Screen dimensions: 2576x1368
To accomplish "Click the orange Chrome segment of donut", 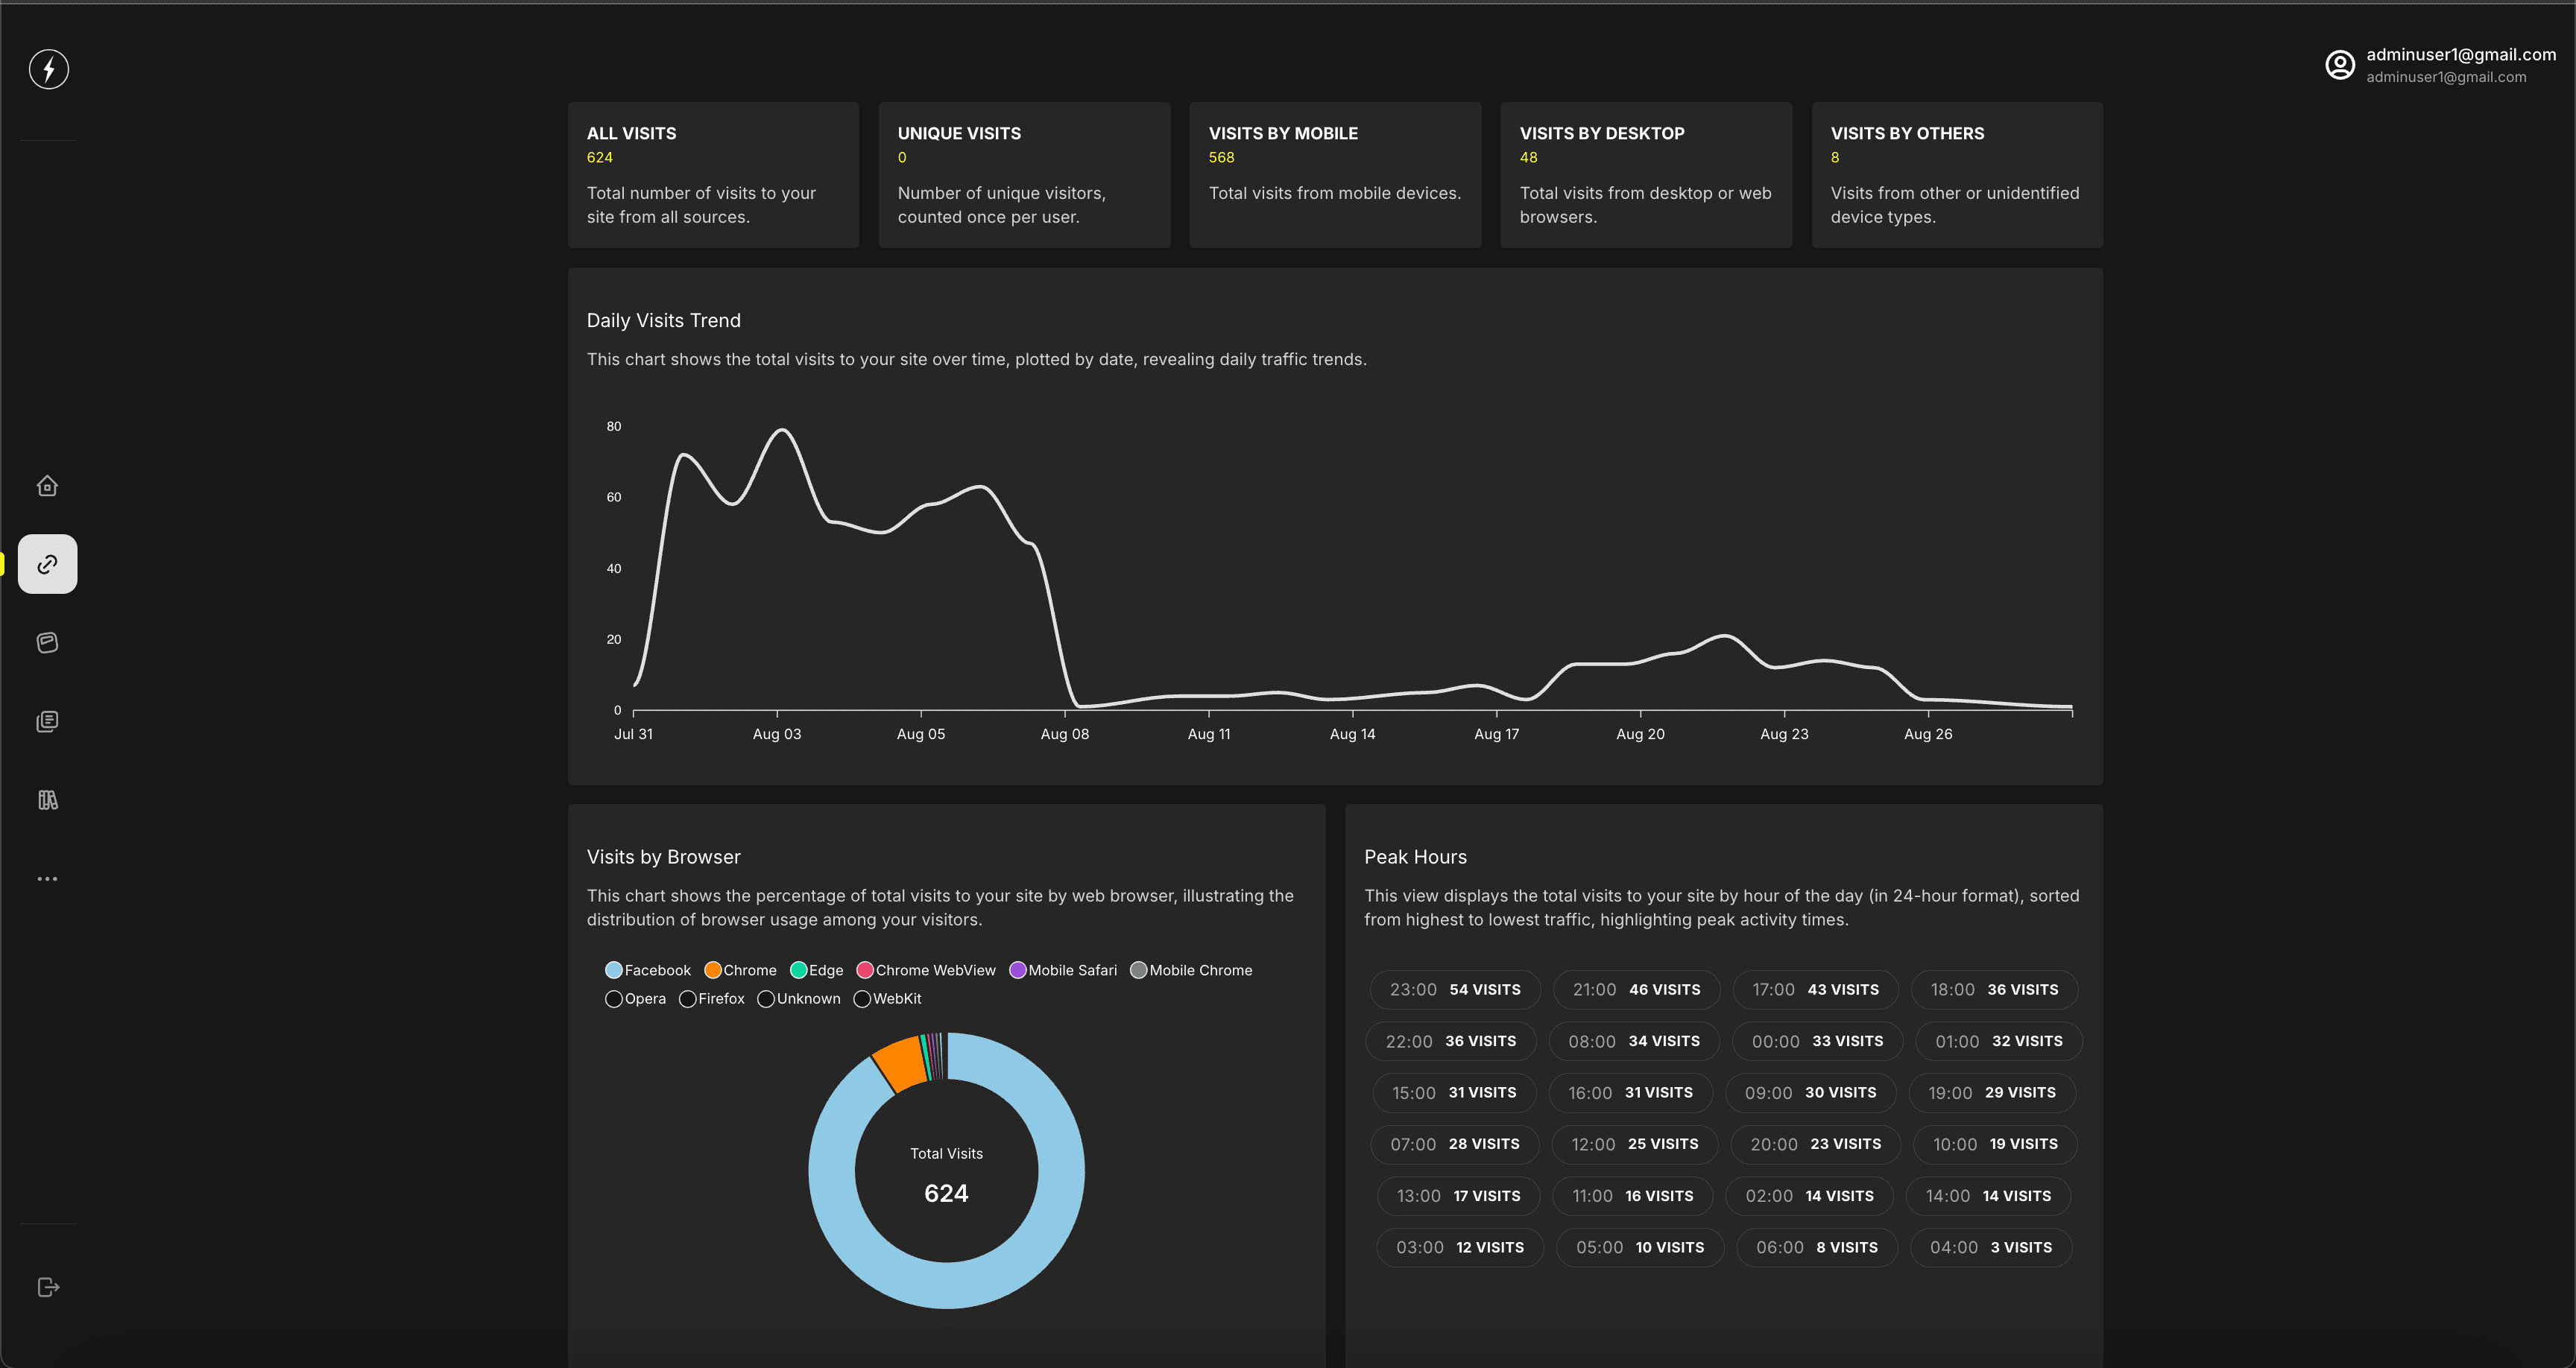I will coord(901,1063).
